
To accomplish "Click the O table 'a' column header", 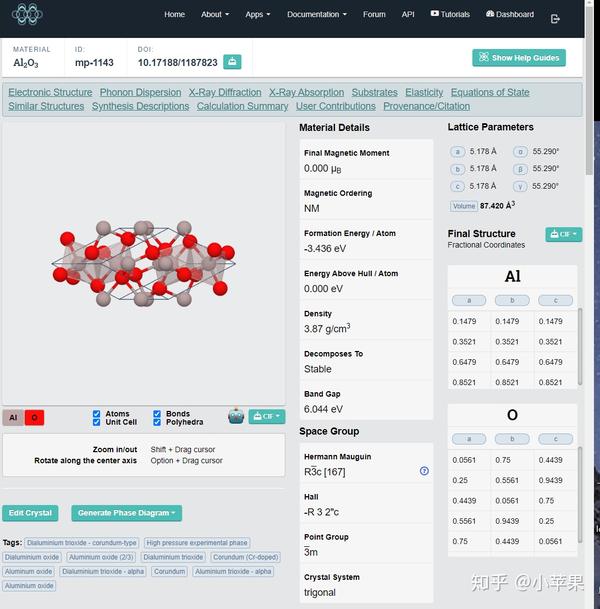I will pyautogui.click(x=469, y=439).
